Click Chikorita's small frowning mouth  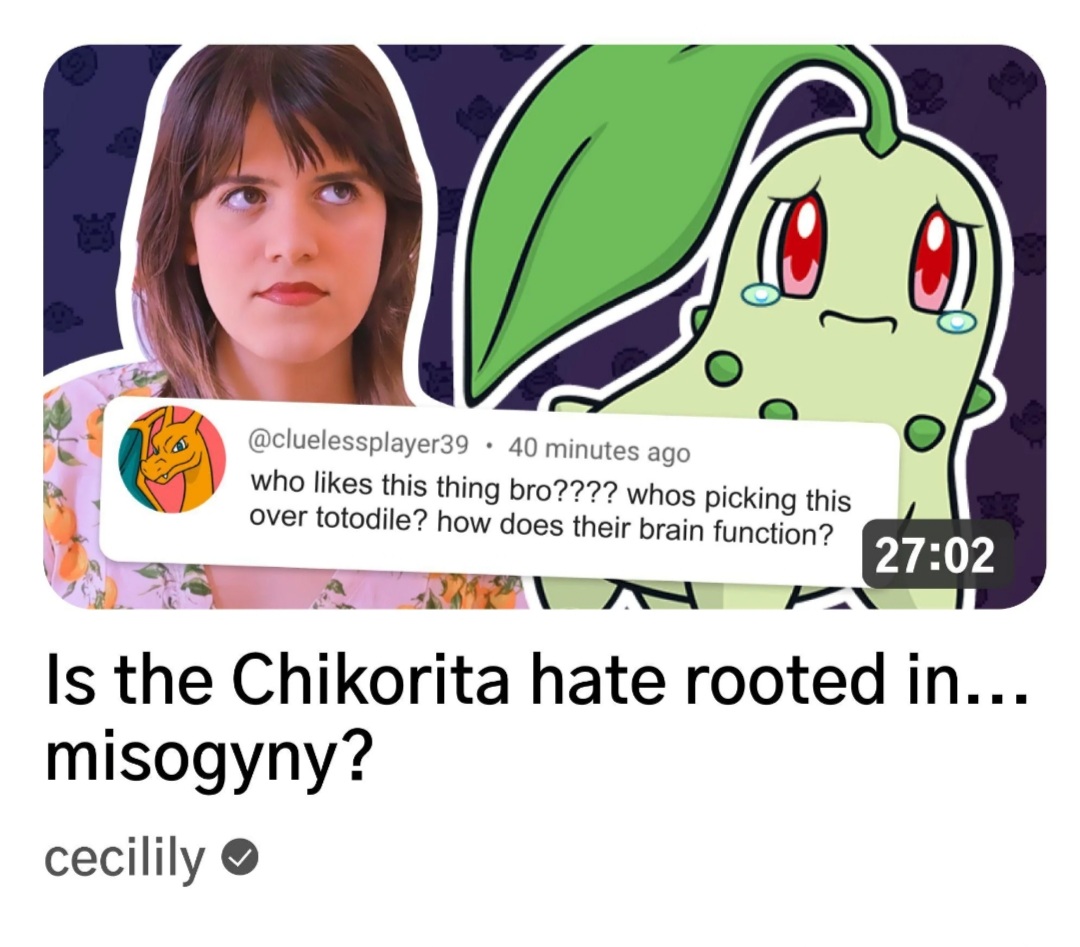pos(857,320)
